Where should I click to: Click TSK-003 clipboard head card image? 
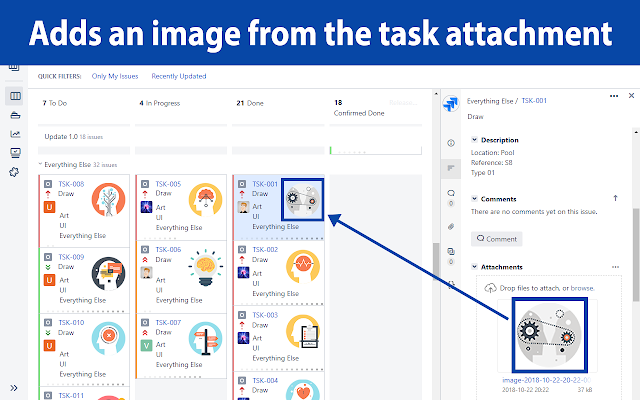point(303,331)
